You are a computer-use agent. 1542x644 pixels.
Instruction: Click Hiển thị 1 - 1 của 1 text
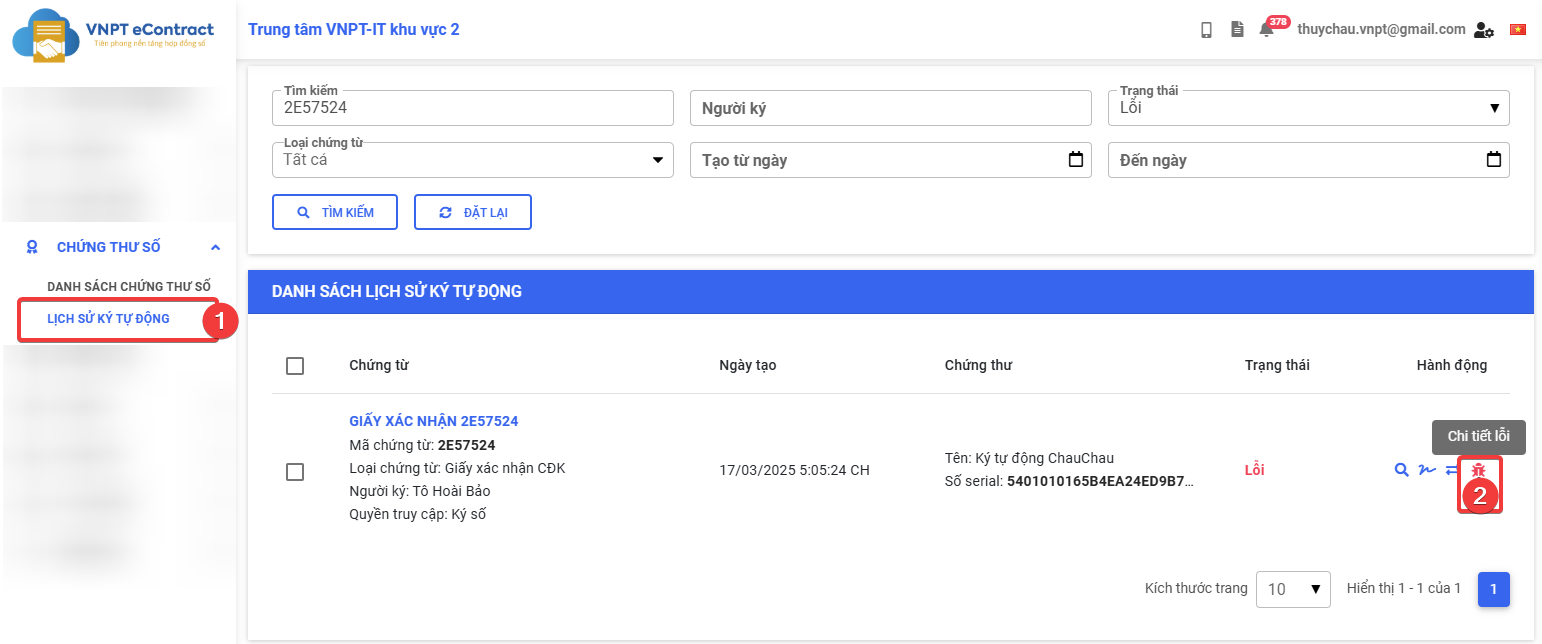point(1404,588)
